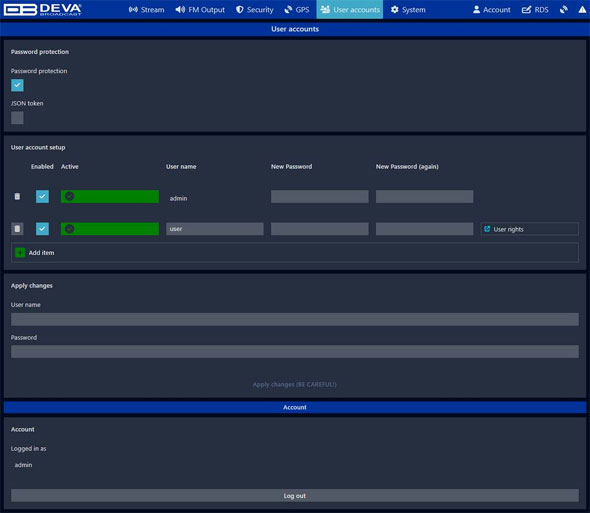Open User rights for user account
This screenshot has height=513, width=590.
pyautogui.click(x=529, y=229)
